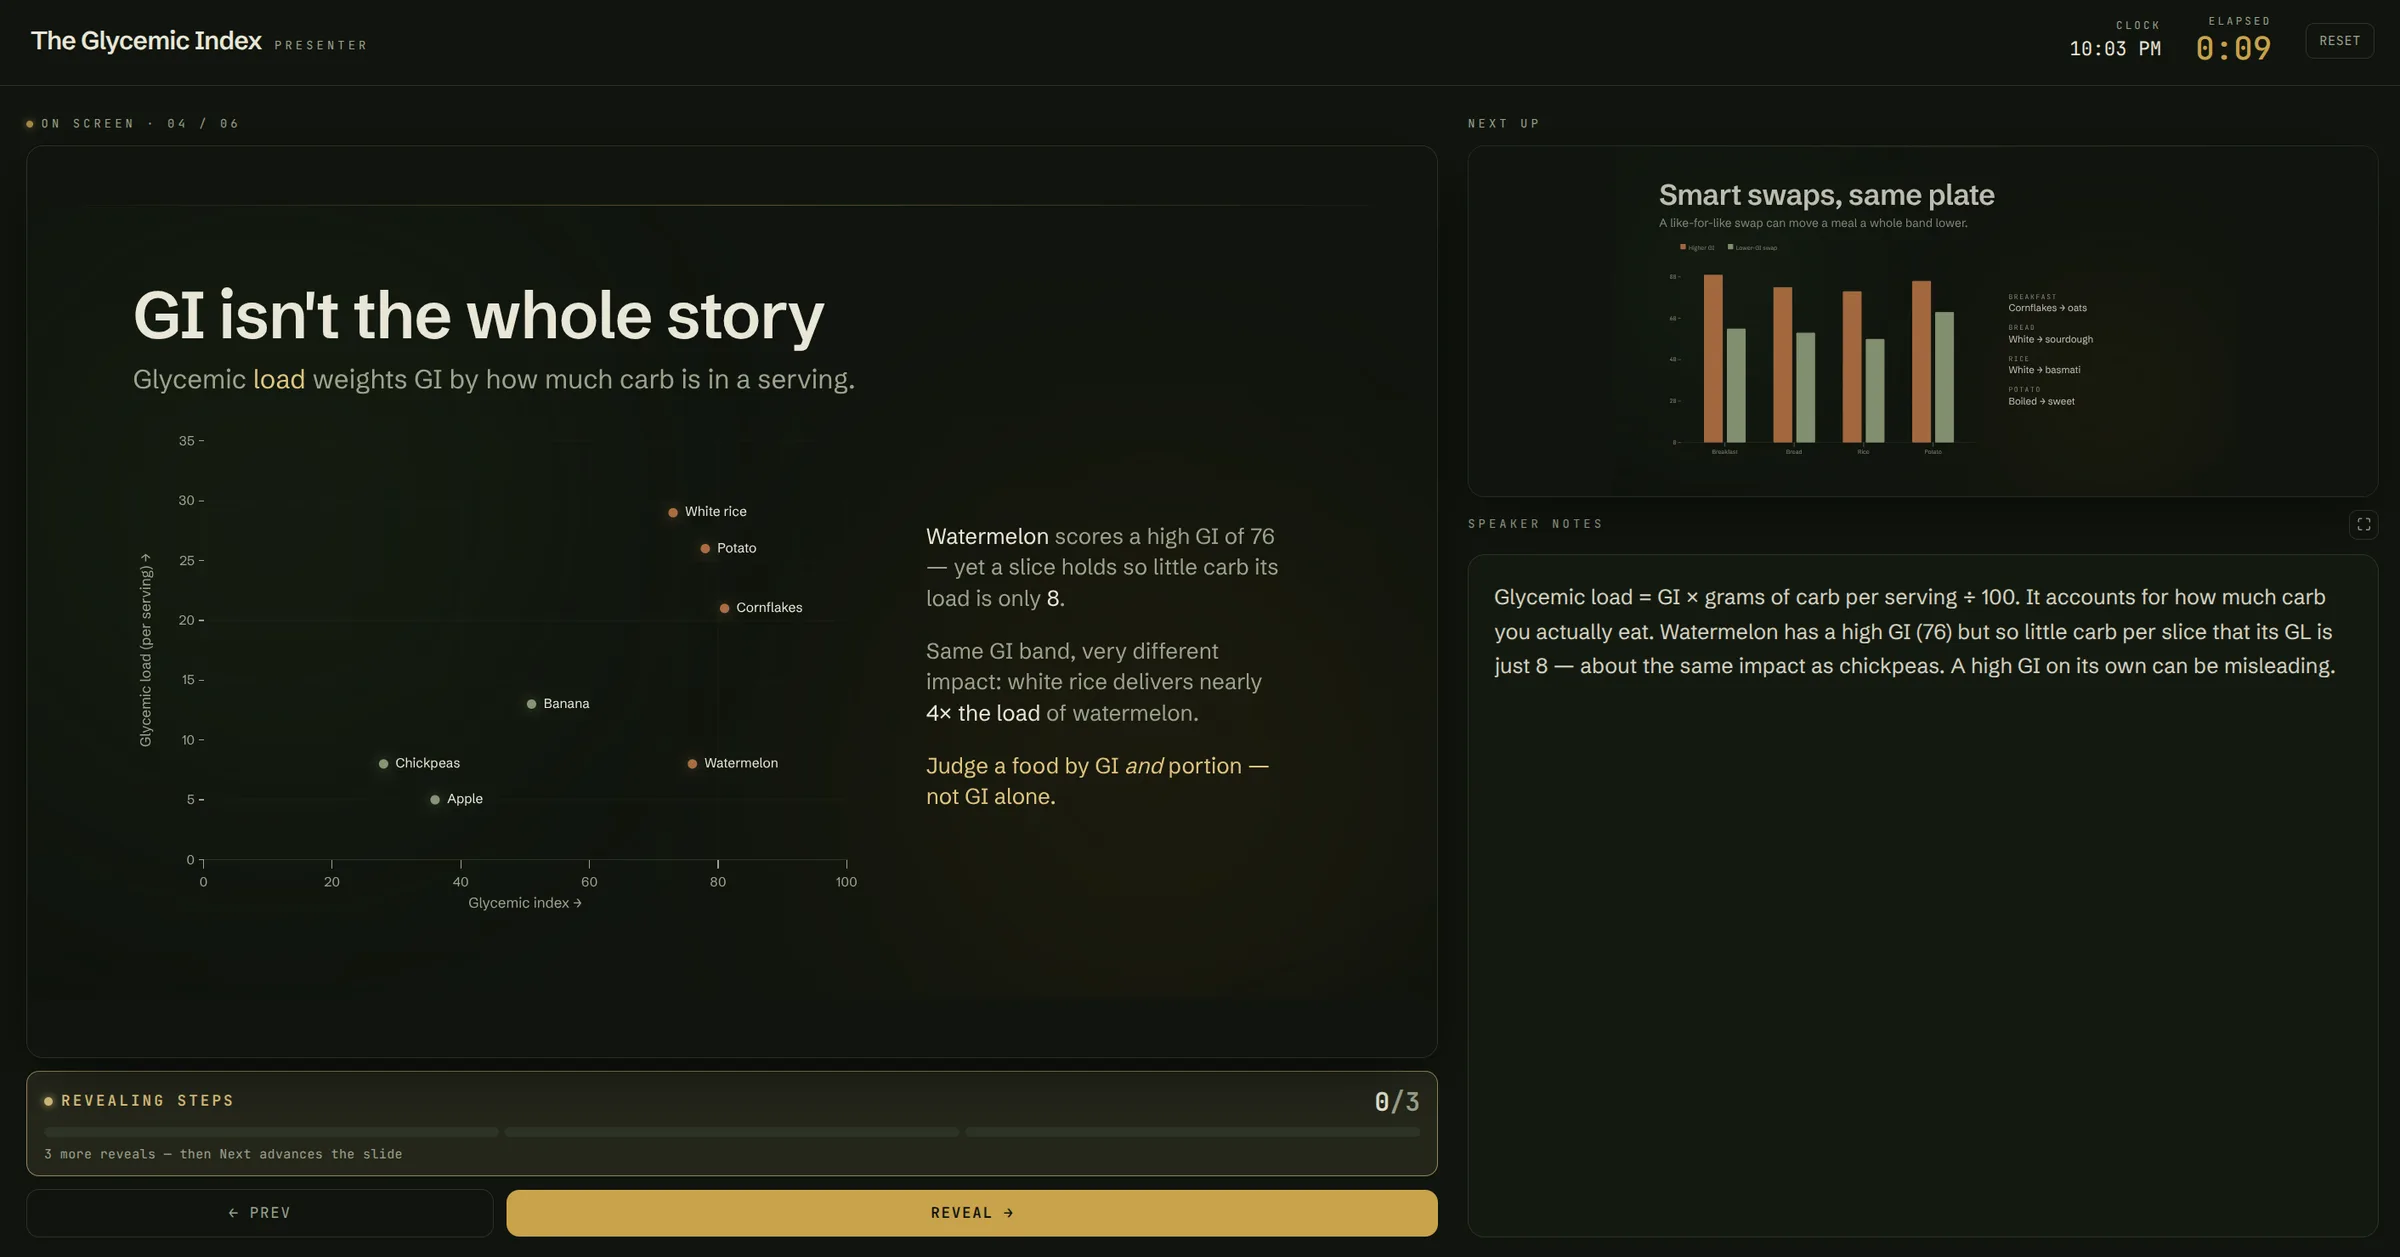Click the PRESENTER label in header

tap(321, 45)
